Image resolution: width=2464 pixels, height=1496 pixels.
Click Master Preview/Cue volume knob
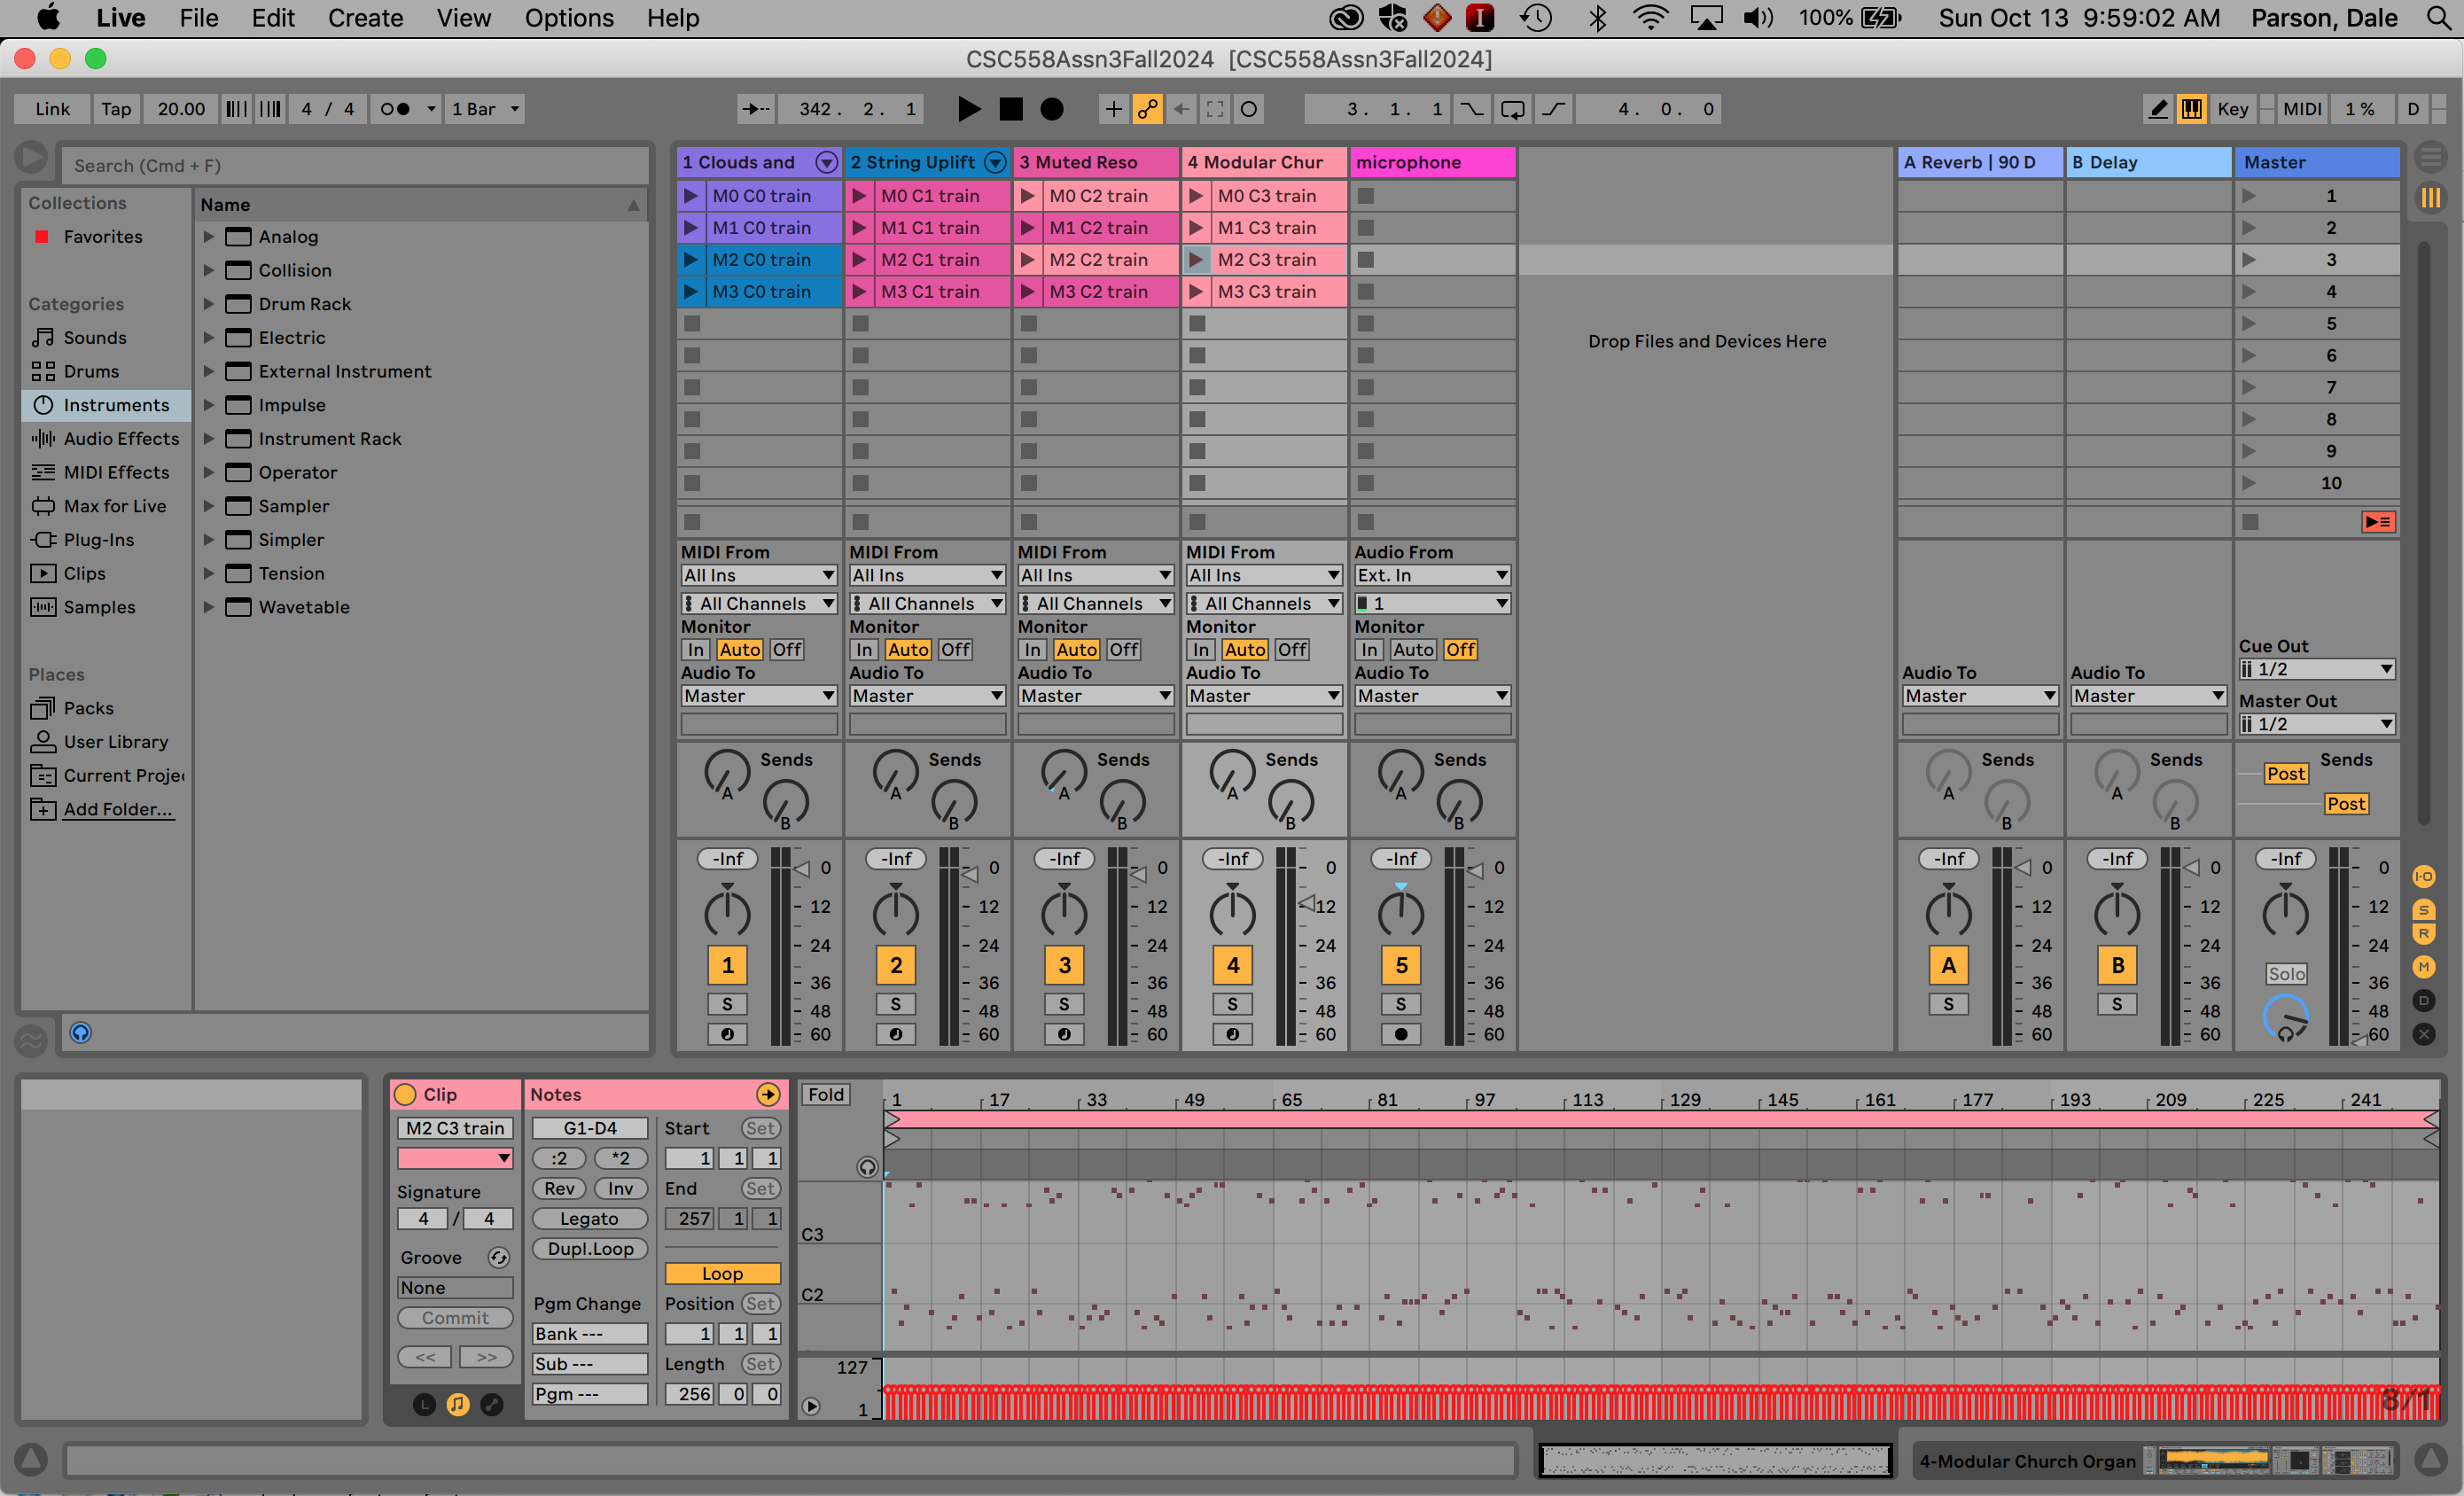coord(2286,1017)
